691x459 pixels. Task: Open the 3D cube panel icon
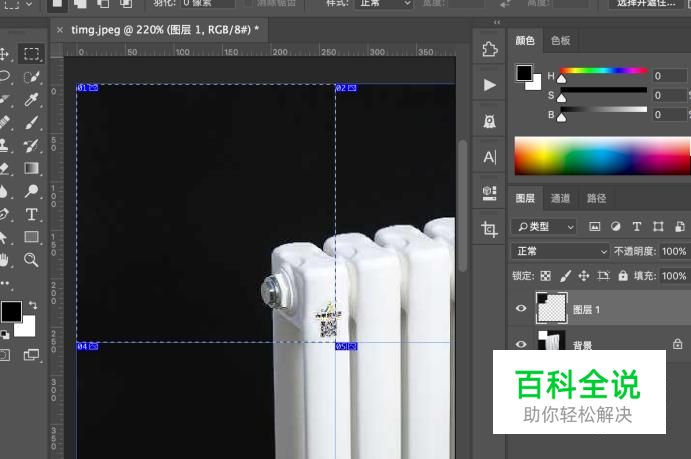(x=489, y=193)
